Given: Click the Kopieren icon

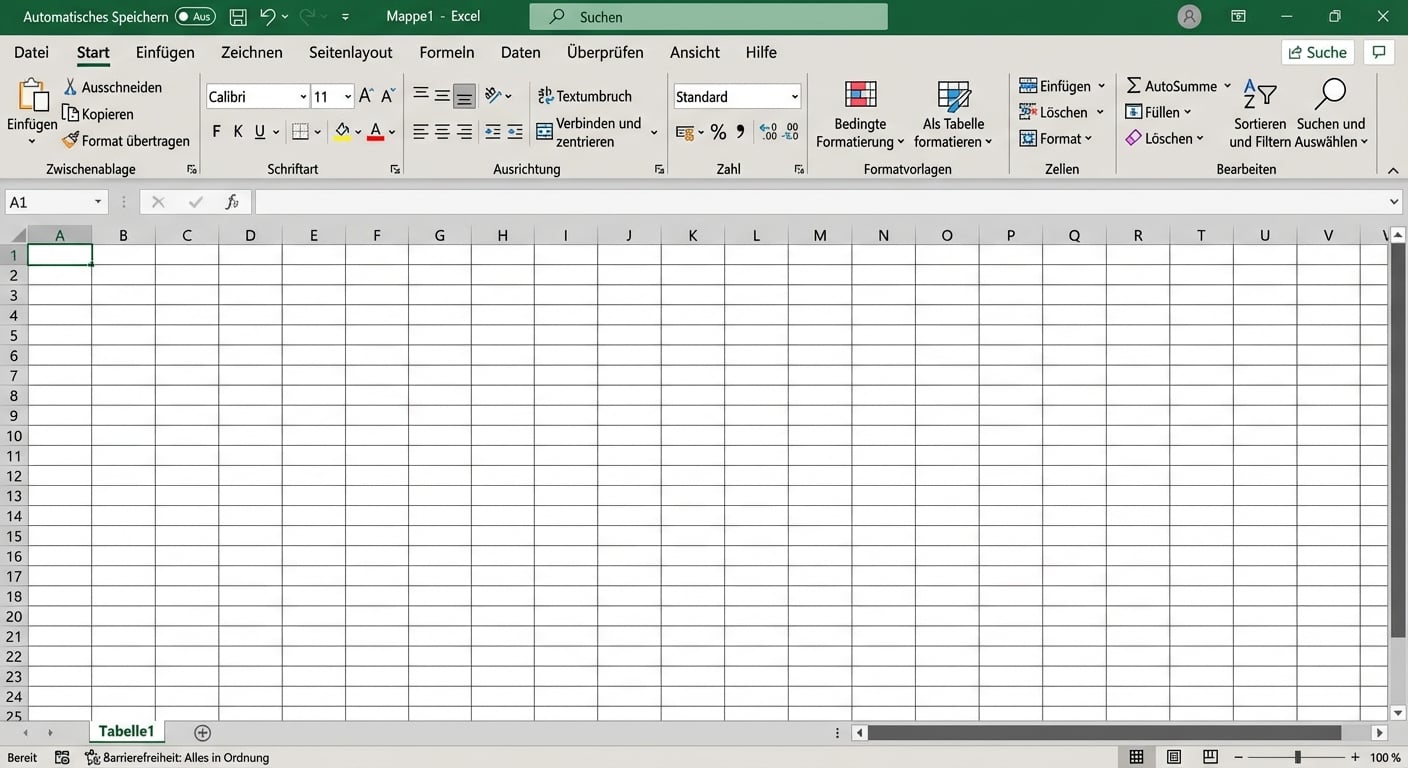Looking at the screenshot, I should tap(70, 114).
